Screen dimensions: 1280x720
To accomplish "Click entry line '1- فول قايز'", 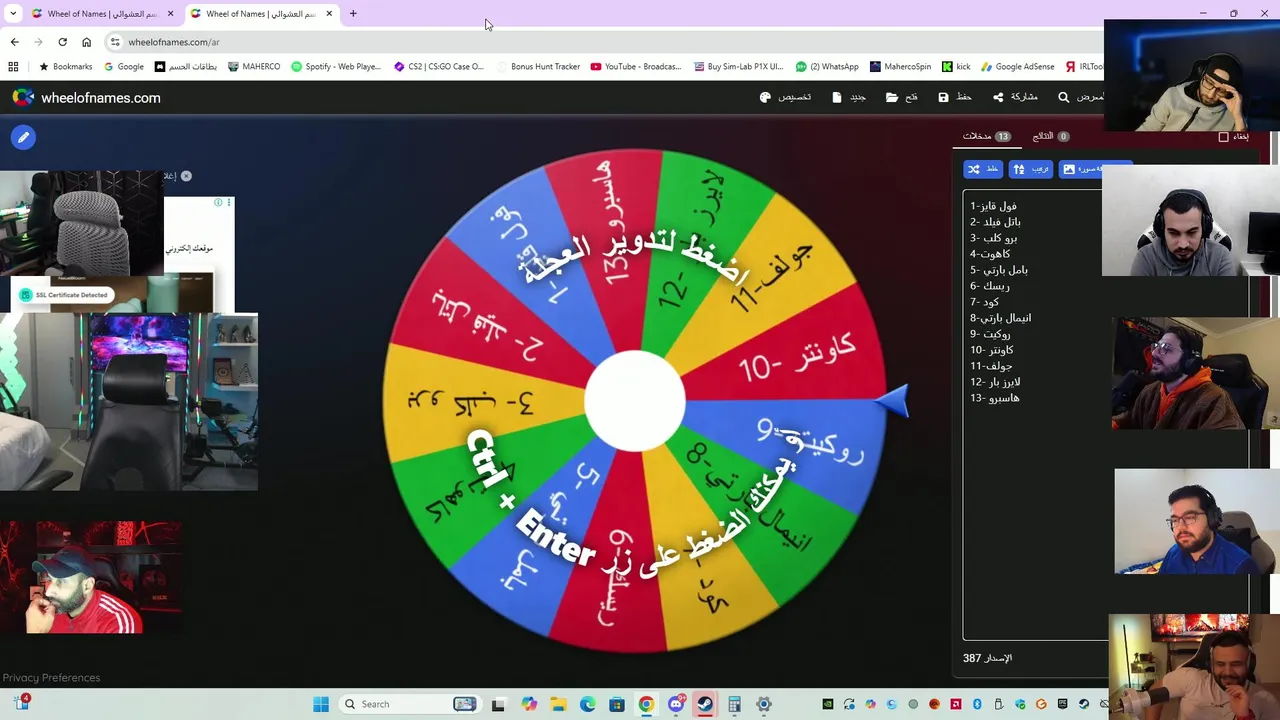I will (993, 206).
